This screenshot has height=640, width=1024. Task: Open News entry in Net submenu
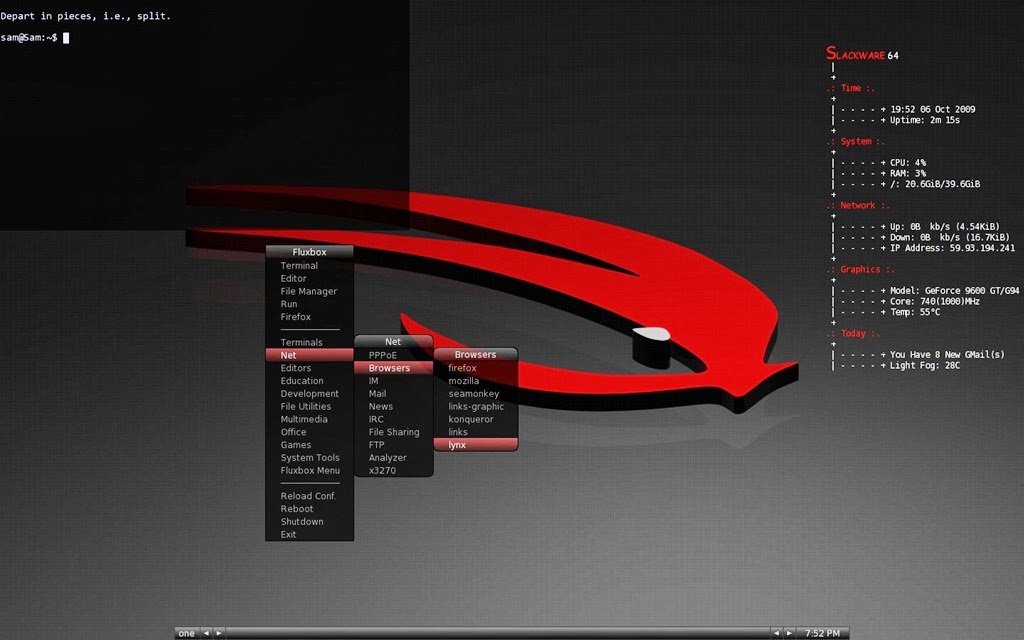point(394,406)
